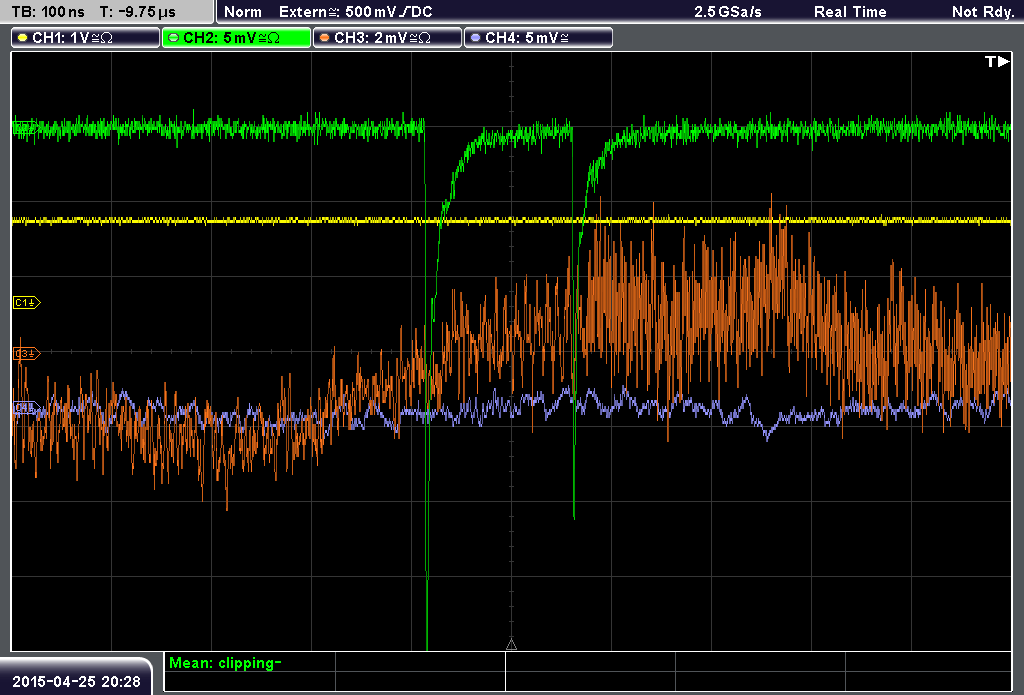This screenshot has width=1024, height=695.
Task: Click the Not Rdy. status indicator
Action: 983,12
